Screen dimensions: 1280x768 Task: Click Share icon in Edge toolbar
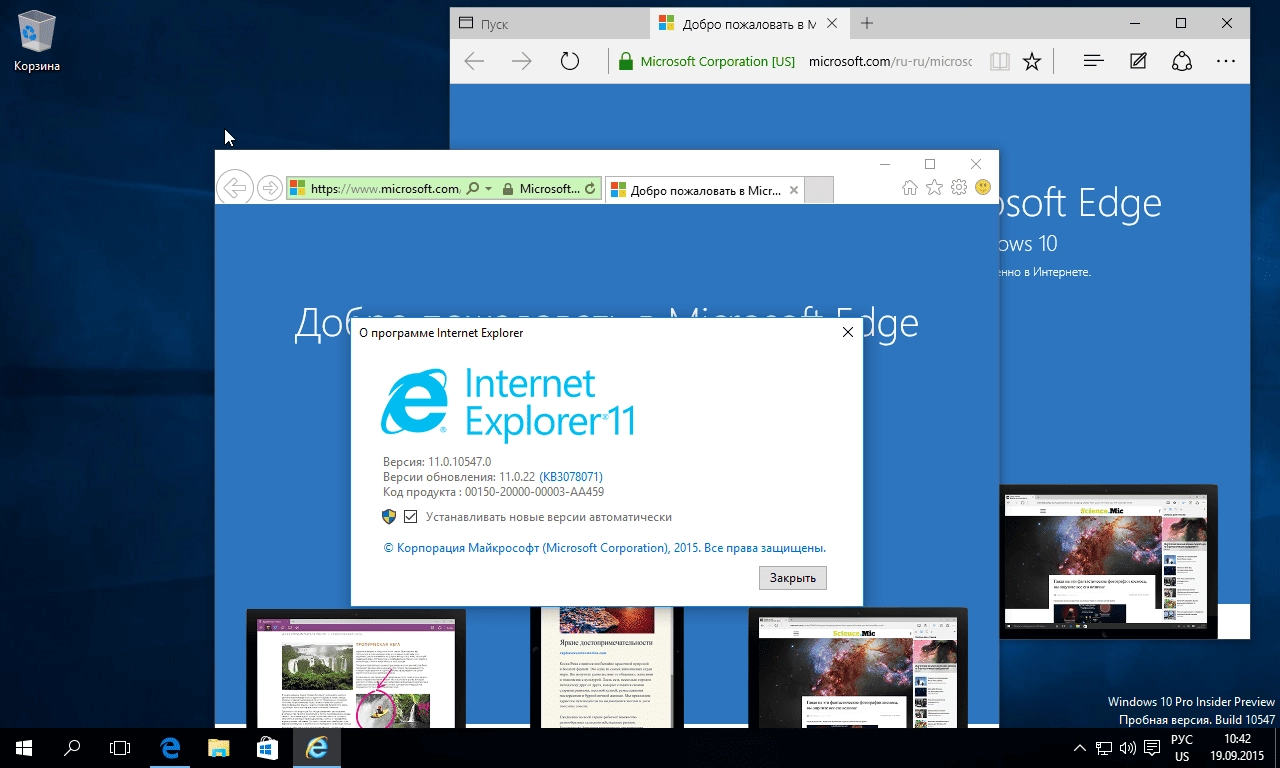pyautogui.click(x=1182, y=62)
